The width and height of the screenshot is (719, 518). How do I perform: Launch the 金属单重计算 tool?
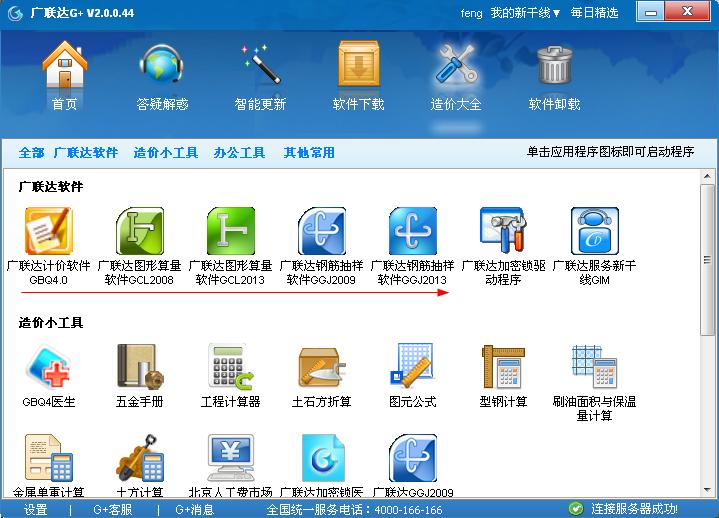pos(49,458)
